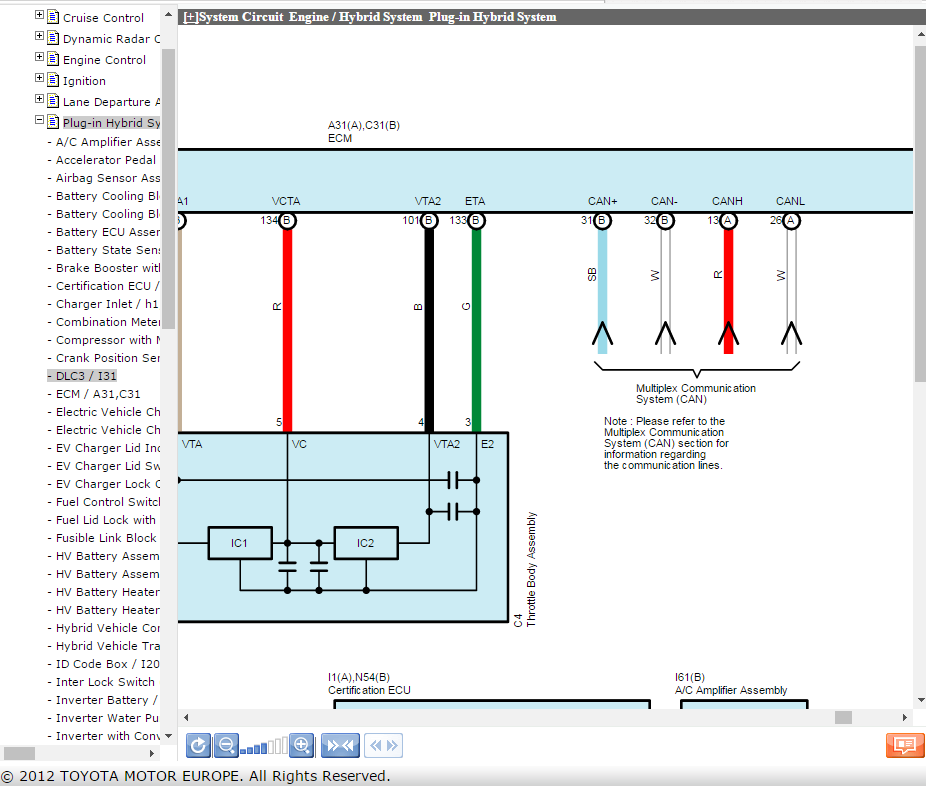This screenshot has height=786, width=926.
Task: Click the rotate/reset diagram view icon
Action: (198, 745)
